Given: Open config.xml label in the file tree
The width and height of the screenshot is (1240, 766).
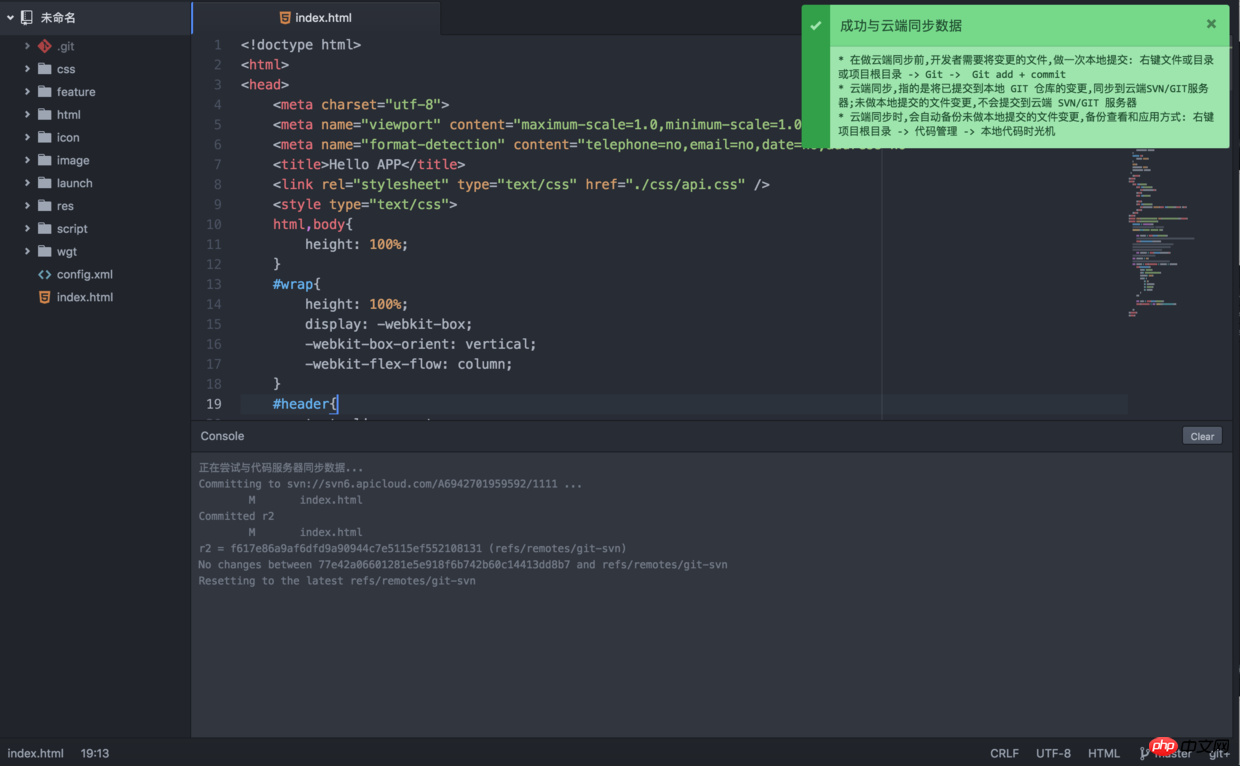Looking at the screenshot, I should [x=85, y=274].
